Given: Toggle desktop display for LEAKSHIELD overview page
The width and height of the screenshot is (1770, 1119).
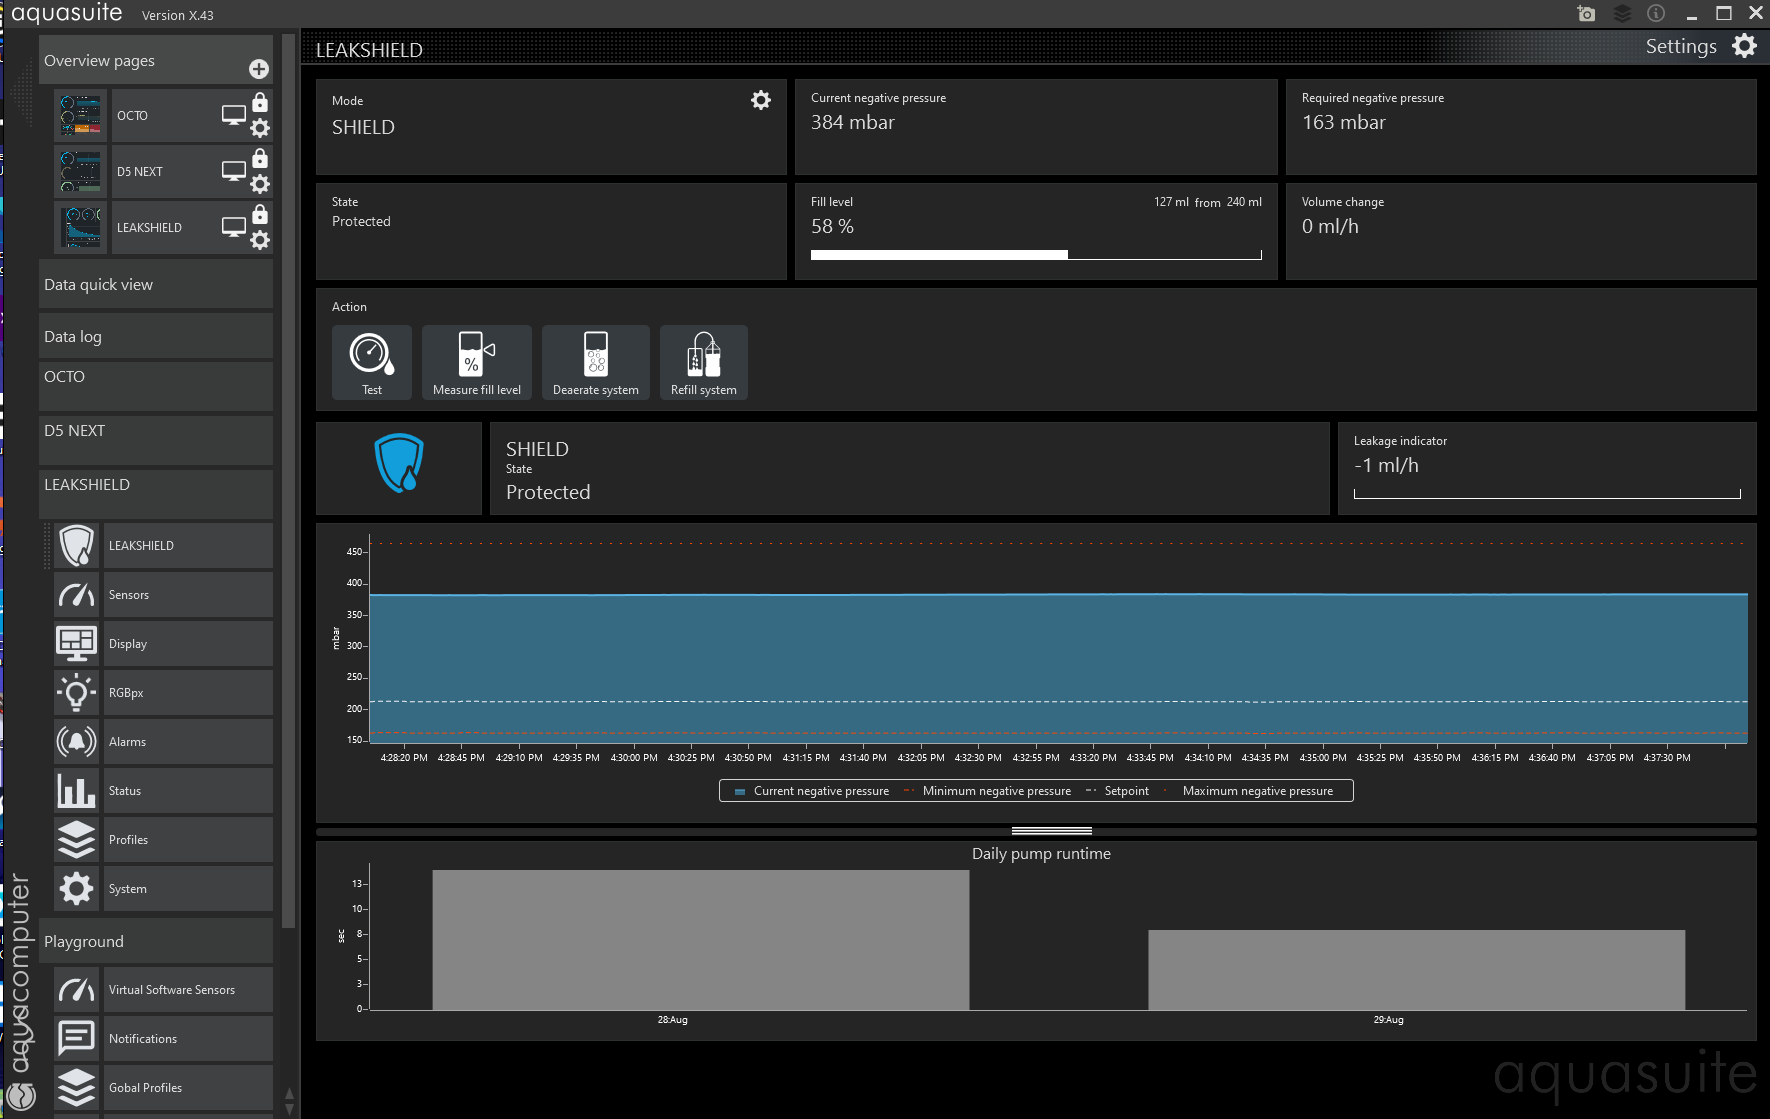Looking at the screenshot, I should 233,227.
